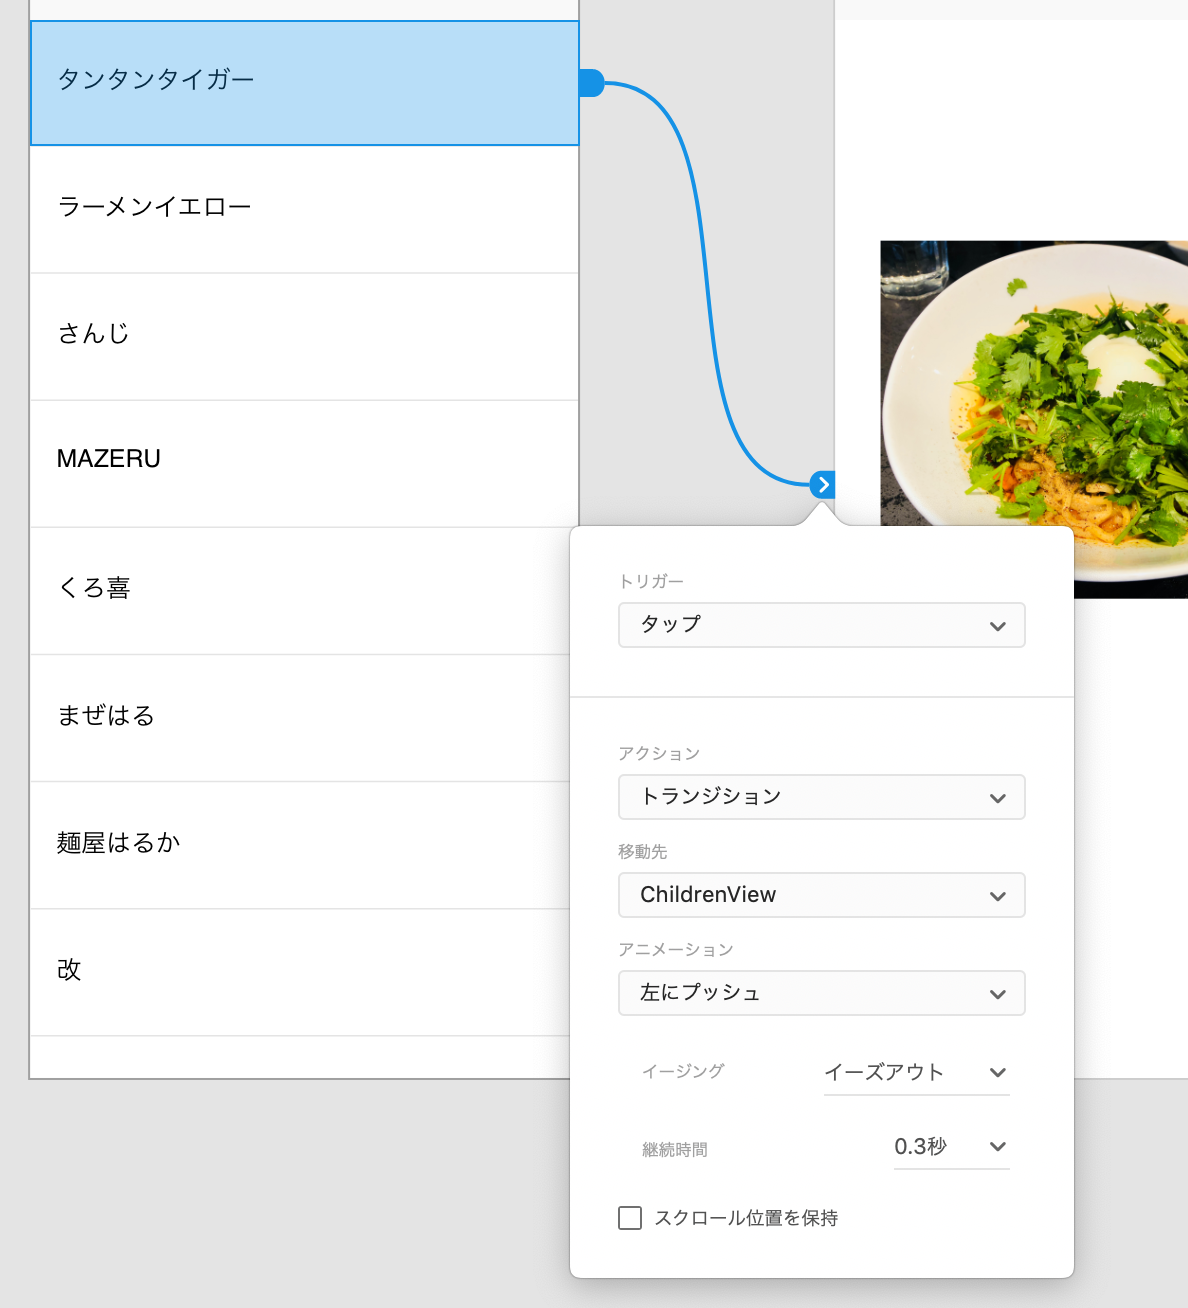This screenshot has width=1188, height=1308.
Task: Check the scroll position retention option
Action: pyautogui.click(x=629, y=1218)
